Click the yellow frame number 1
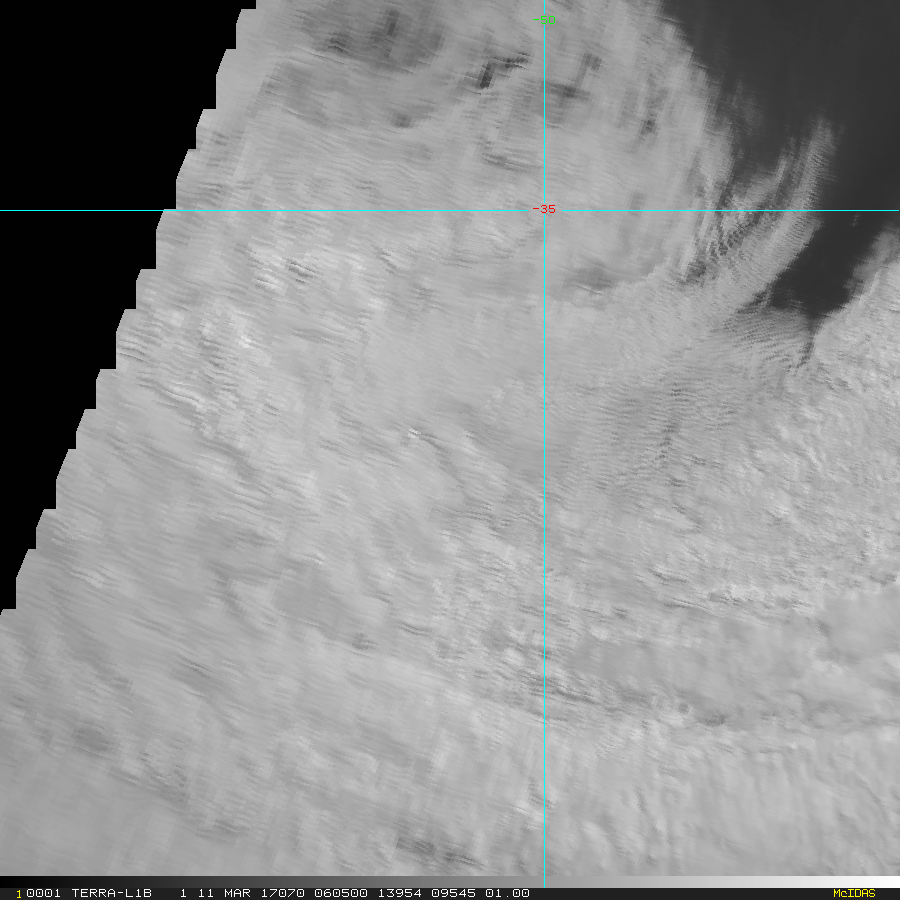 (x=19, y=894)
